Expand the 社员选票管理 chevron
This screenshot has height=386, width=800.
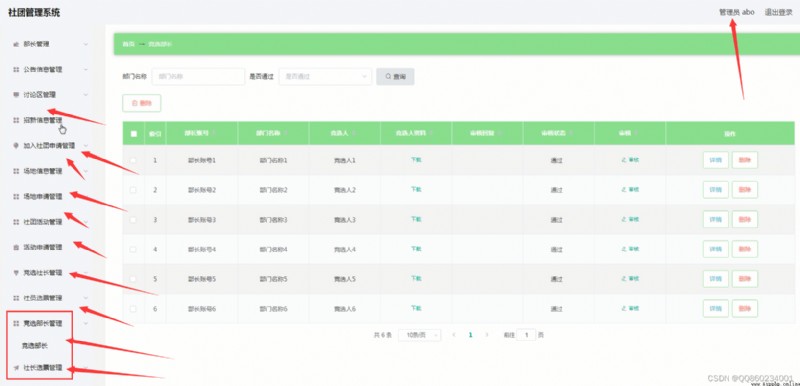pos(86,298)
